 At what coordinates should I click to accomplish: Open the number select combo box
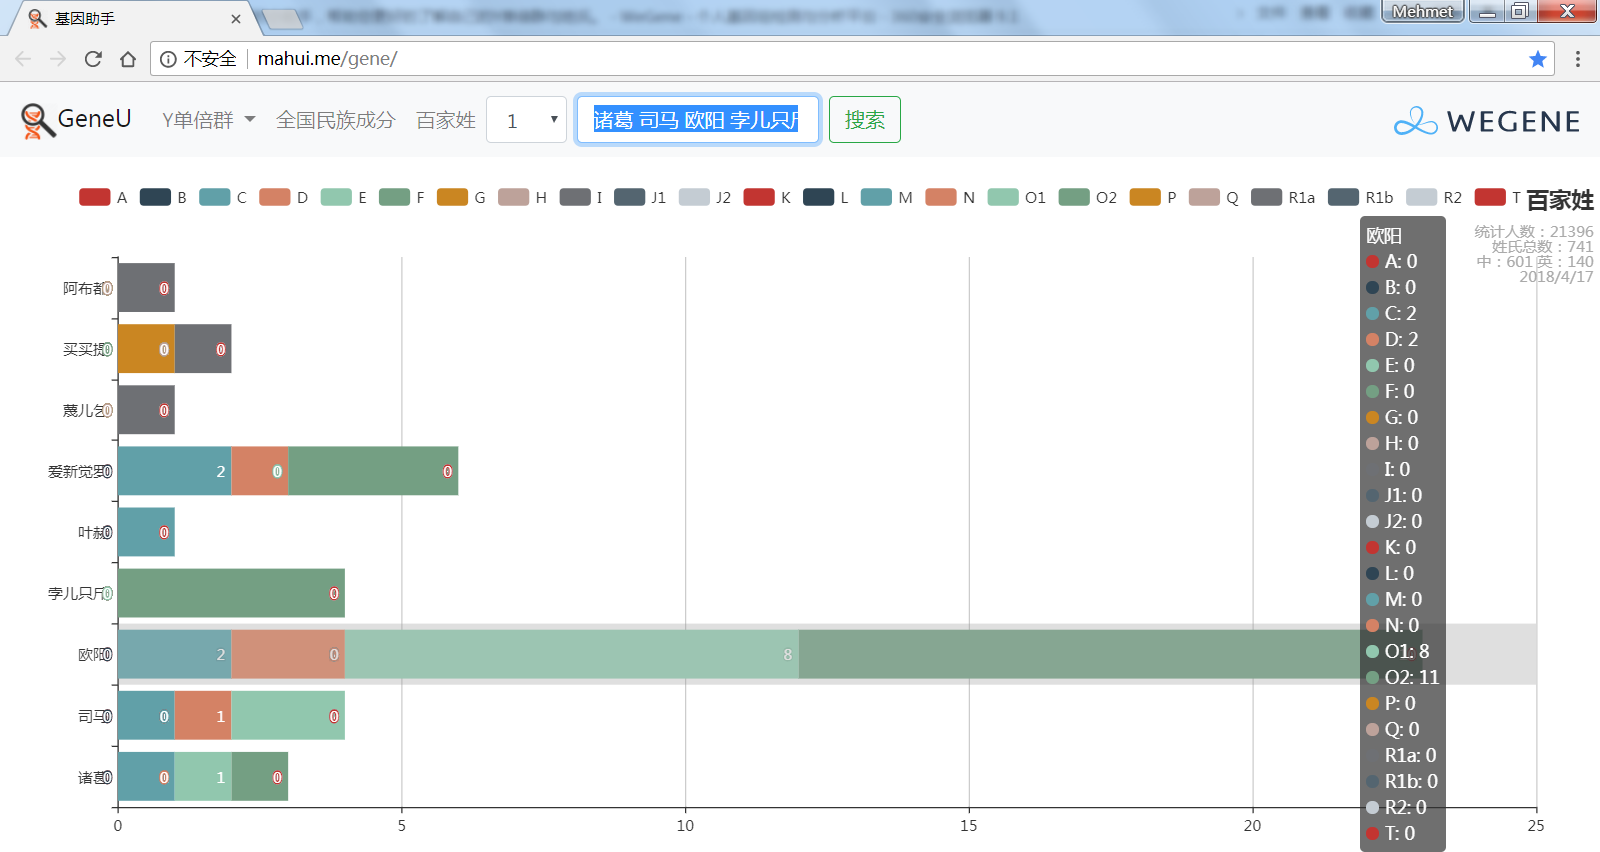(526, 120)
